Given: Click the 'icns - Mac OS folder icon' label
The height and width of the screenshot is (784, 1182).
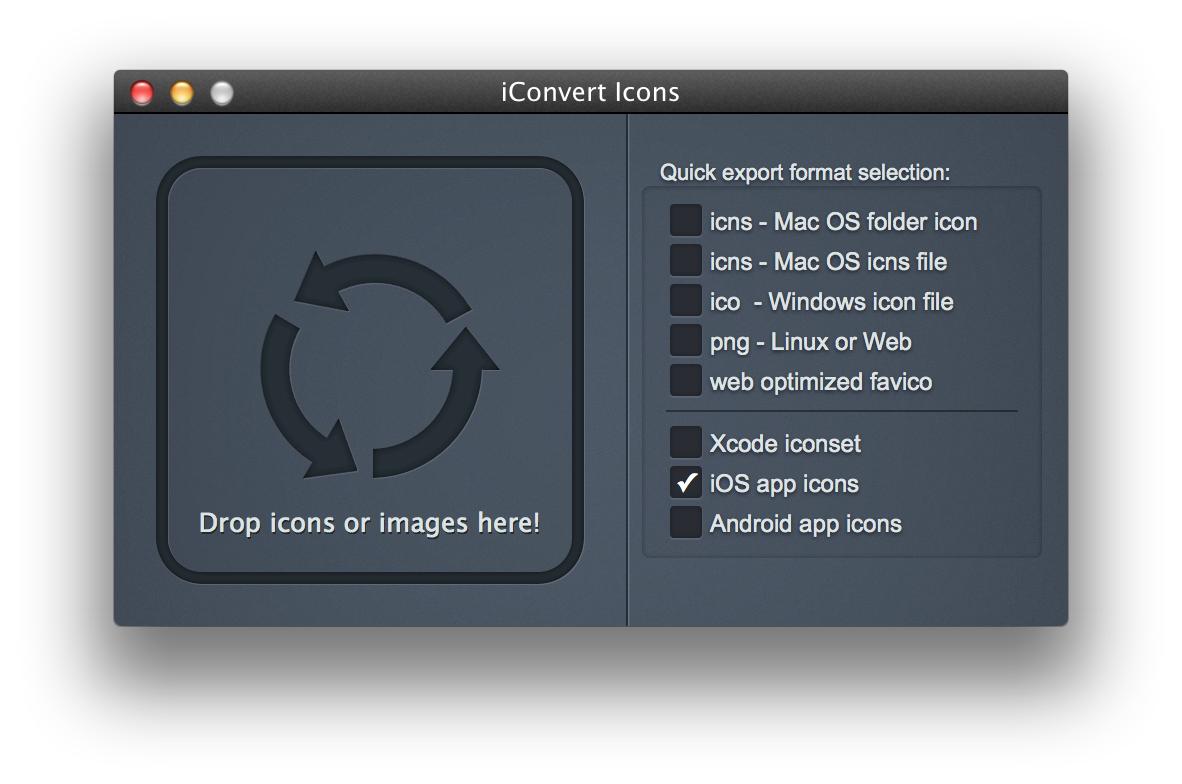Looking at the screenshot, I should pos(843,221).
